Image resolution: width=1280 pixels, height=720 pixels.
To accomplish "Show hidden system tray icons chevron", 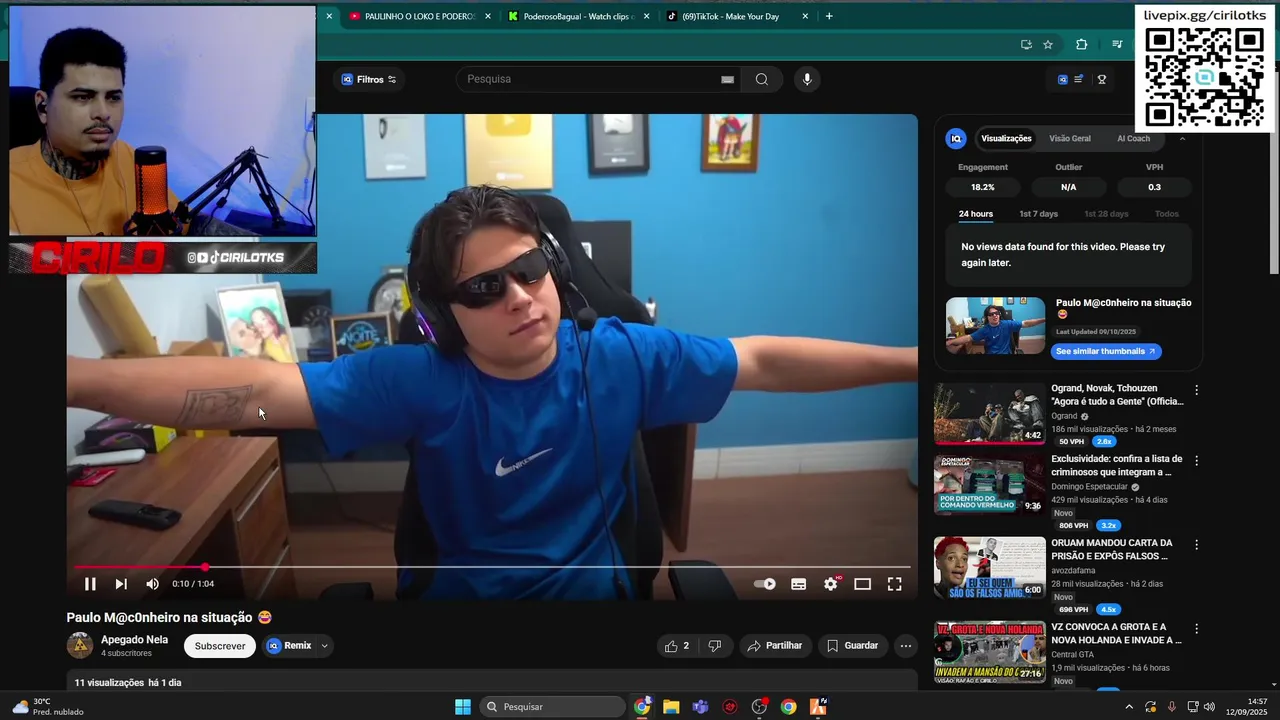I will 1129,707.
